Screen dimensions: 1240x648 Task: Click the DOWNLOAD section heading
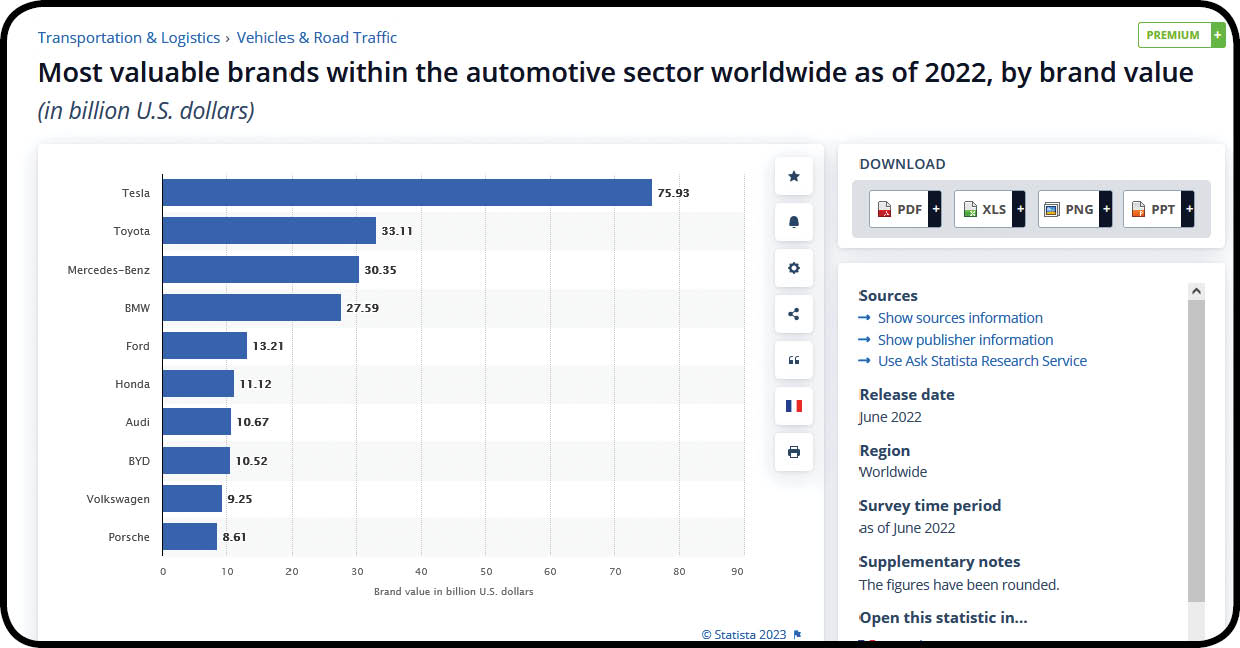902,164
